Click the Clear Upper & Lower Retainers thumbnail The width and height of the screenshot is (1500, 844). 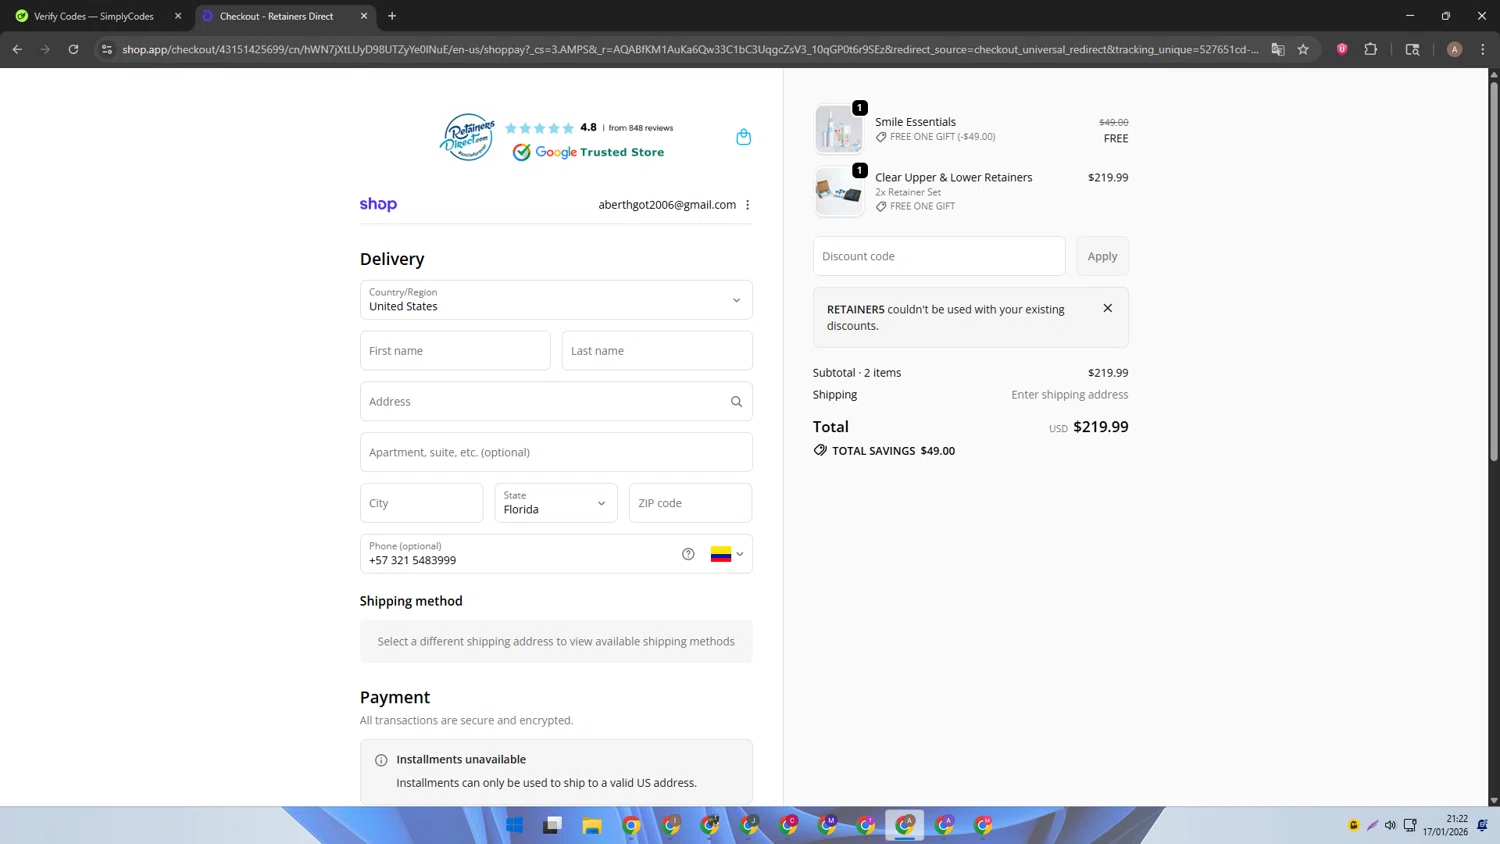(x=838, y=192)
